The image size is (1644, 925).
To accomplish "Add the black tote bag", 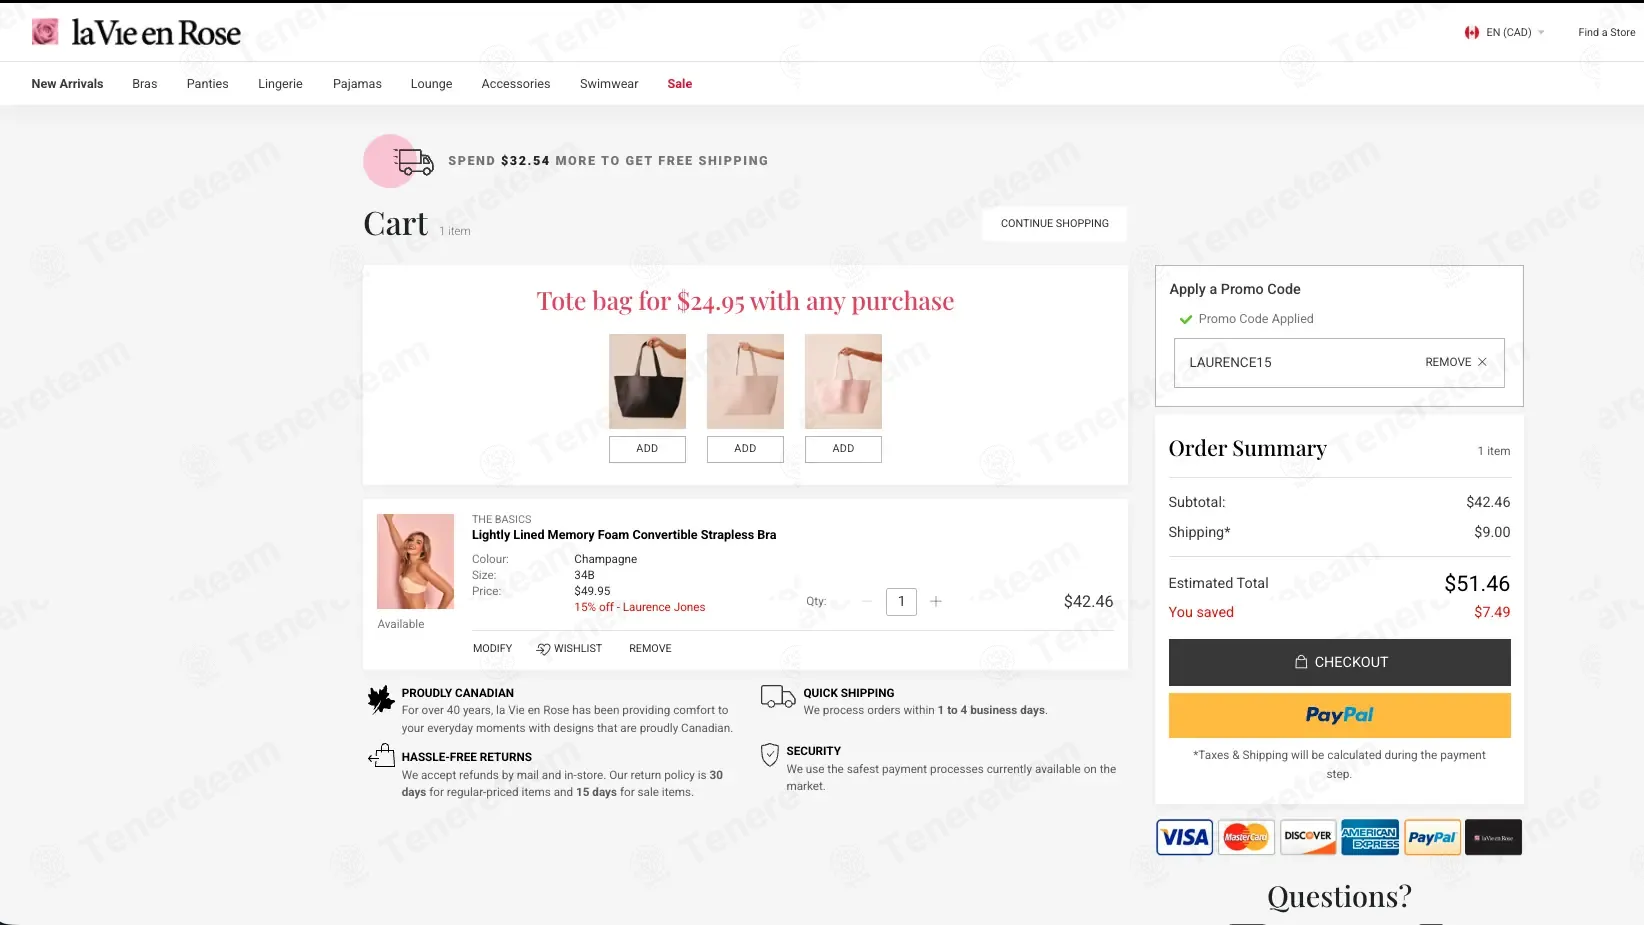I will [647, 449].
